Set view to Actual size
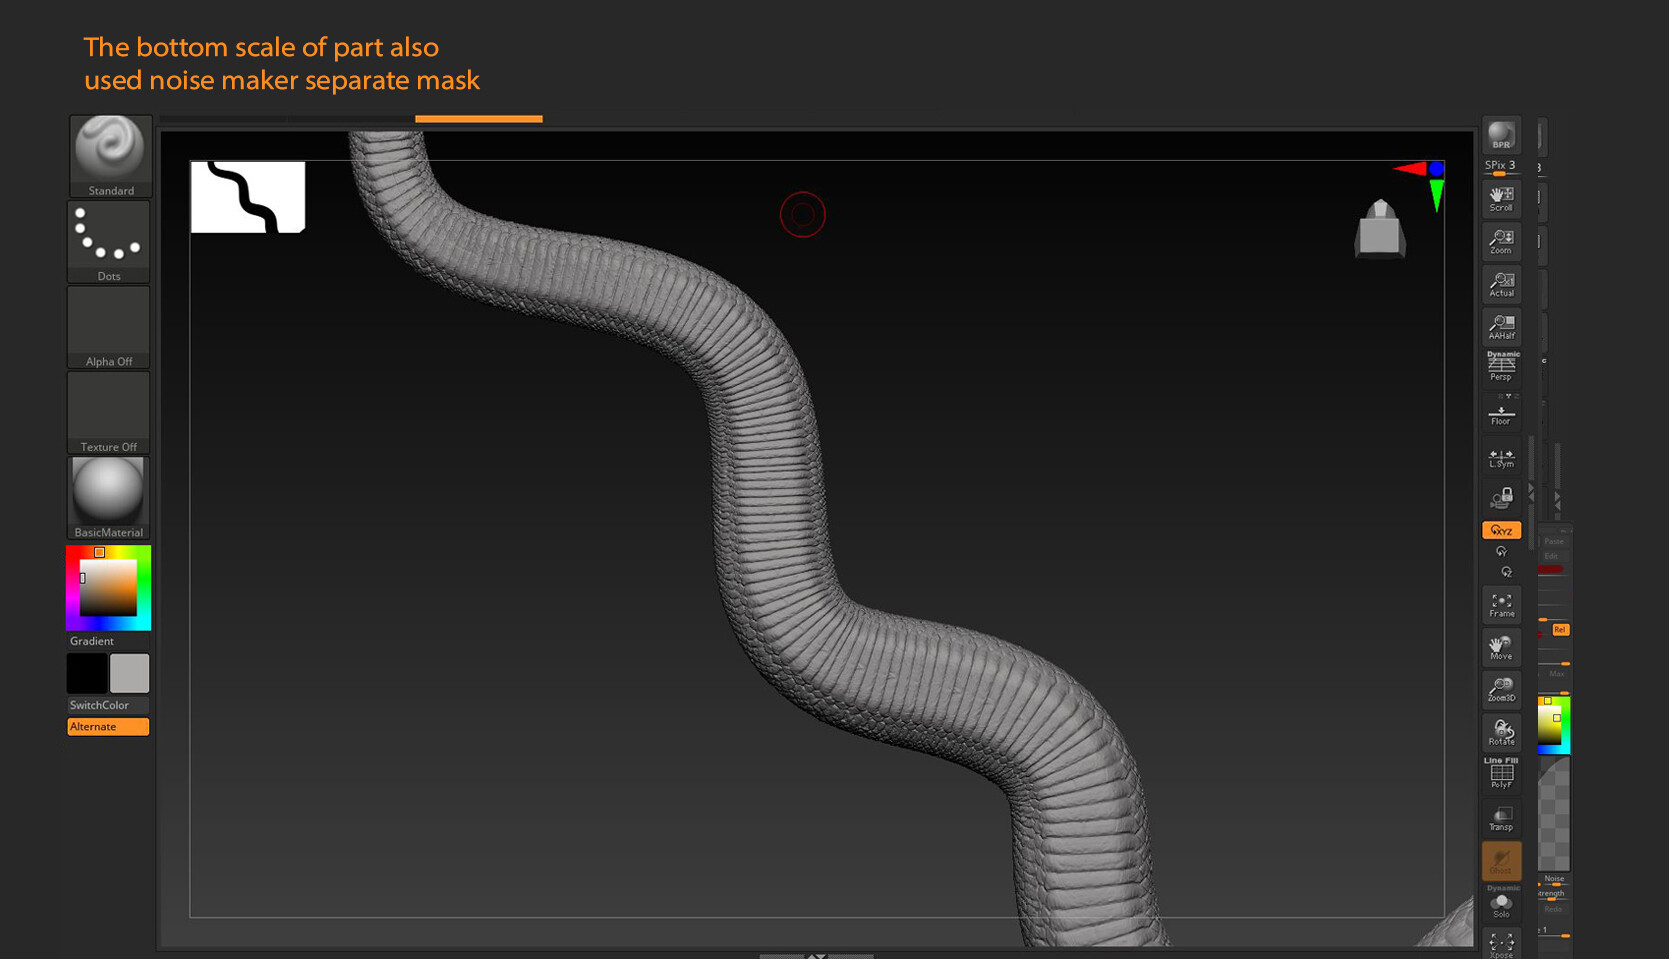1669x959 pixels. point(1501,284)
